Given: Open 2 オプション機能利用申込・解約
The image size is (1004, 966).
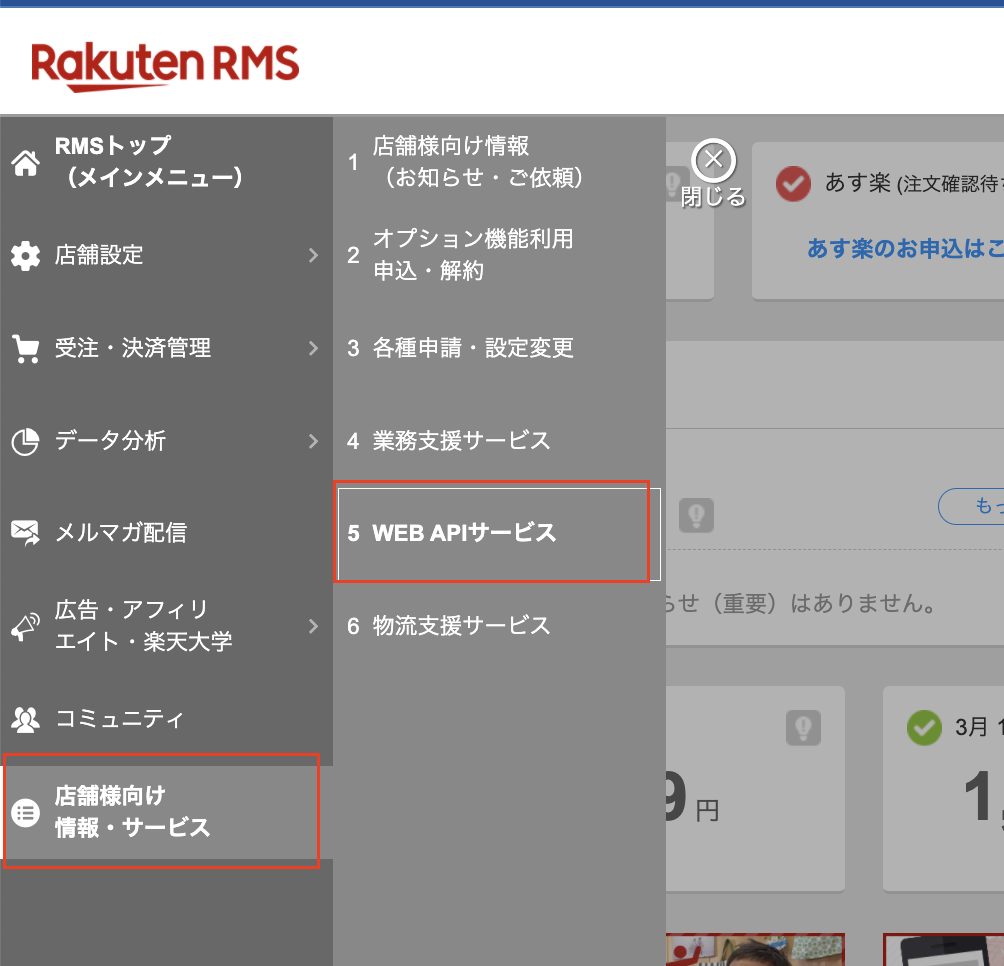Looking at the screenshot, I should tap(499, 255).
